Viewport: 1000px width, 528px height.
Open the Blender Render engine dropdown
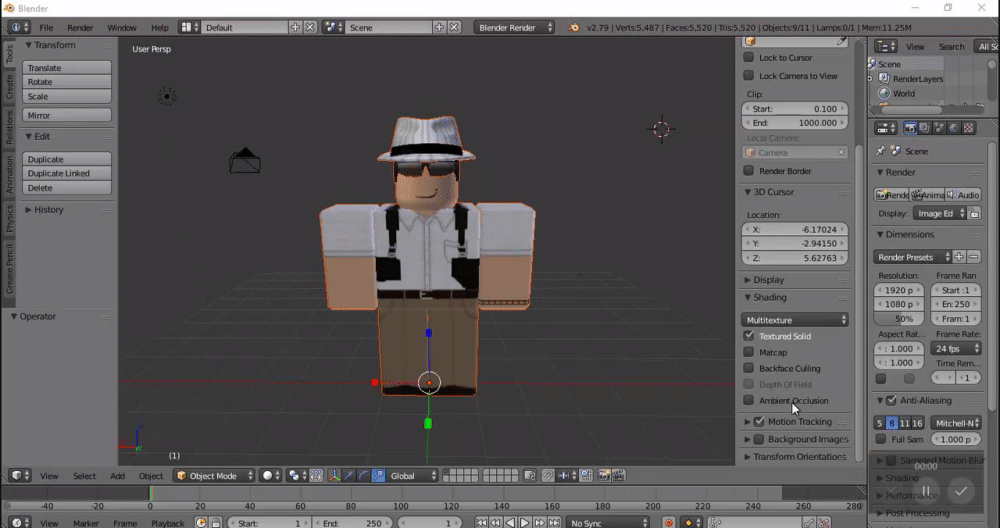(x=515, y=27)
